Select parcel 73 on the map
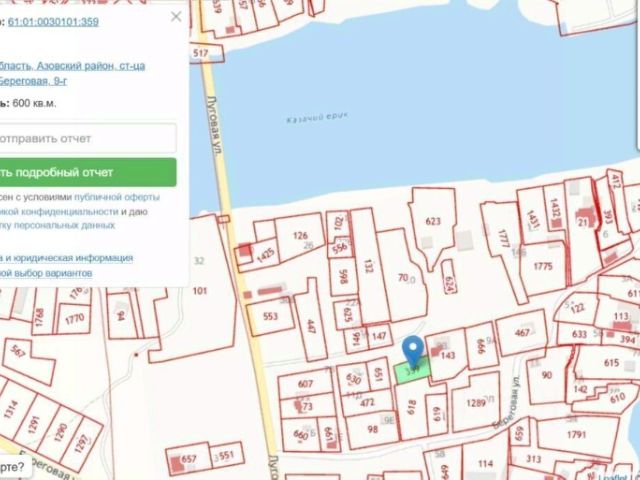Screen dimensions: 640x480 click(x=307, y=406)
